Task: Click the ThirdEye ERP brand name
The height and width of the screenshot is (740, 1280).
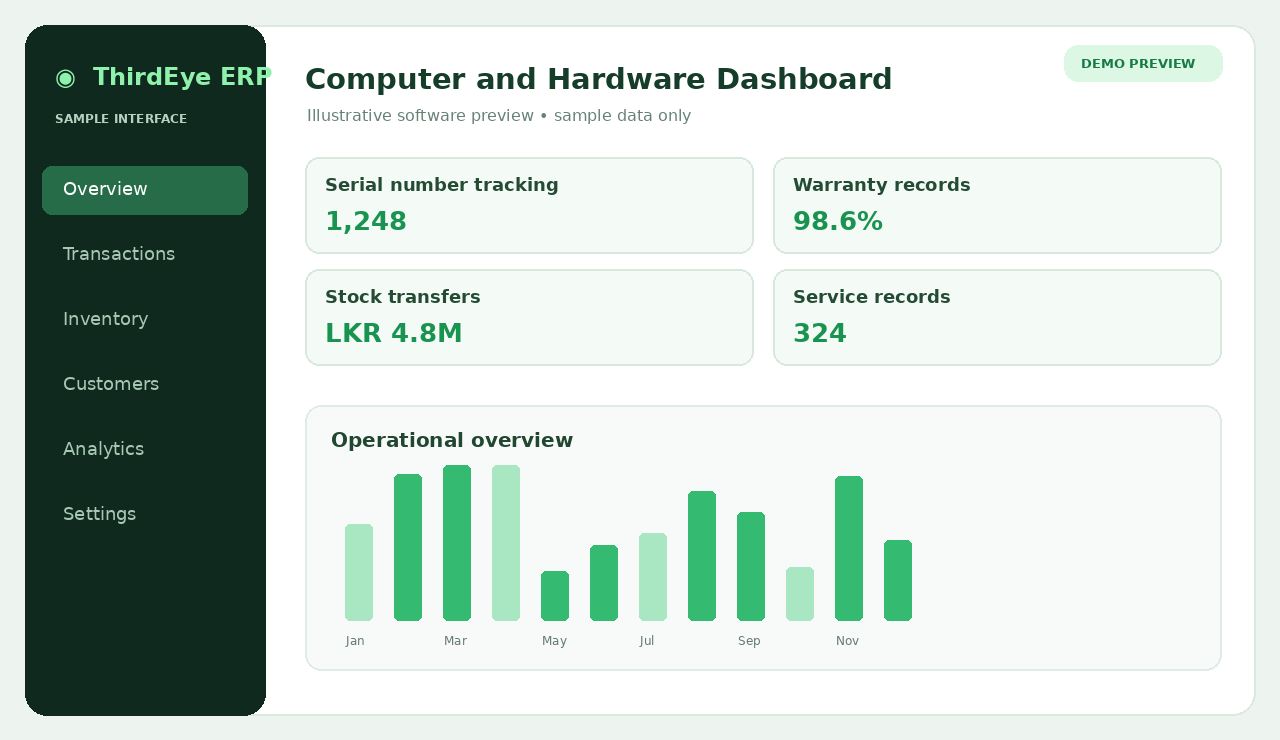Action: click(182, 77)
